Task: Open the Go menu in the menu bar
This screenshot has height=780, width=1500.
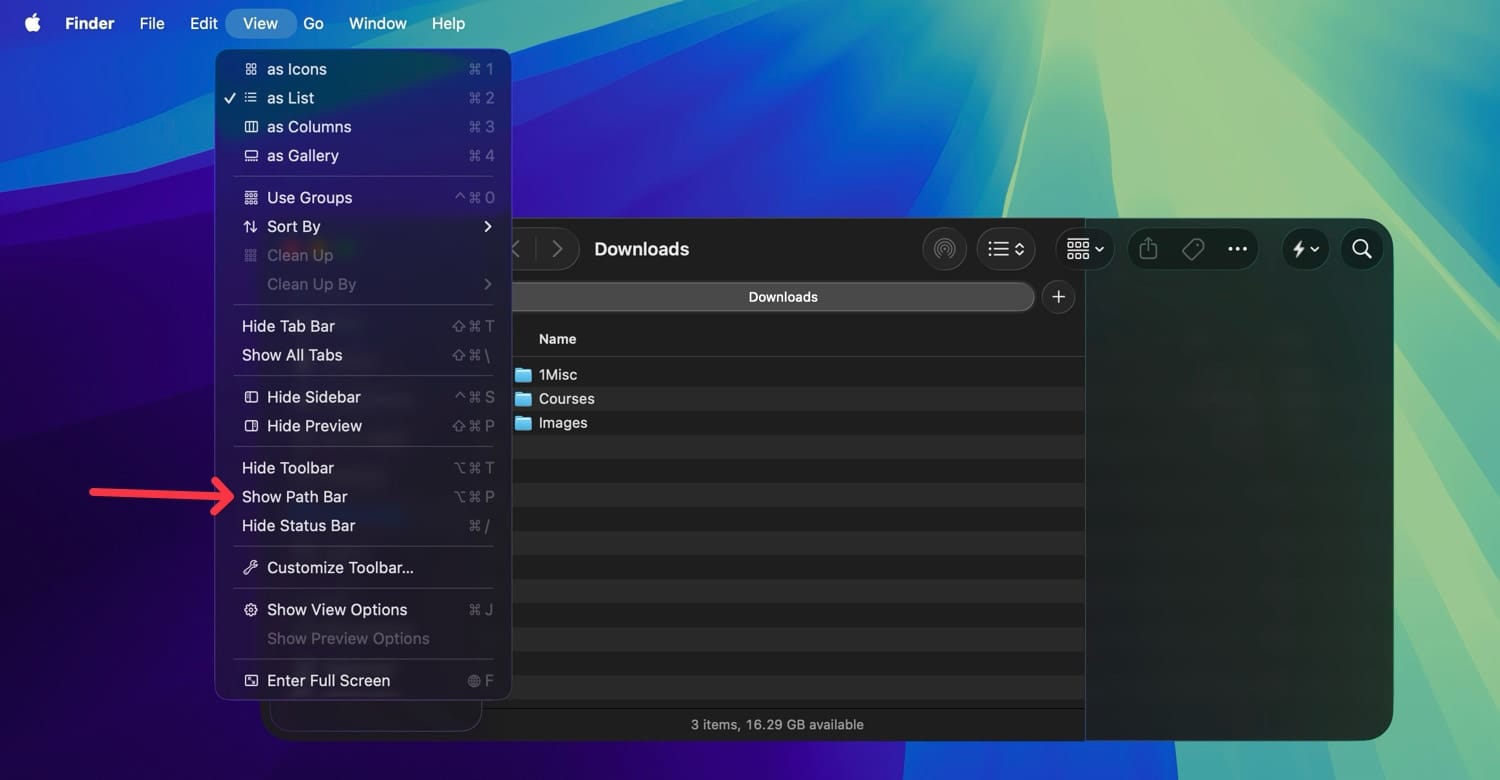Action: (x=313, y=22)
